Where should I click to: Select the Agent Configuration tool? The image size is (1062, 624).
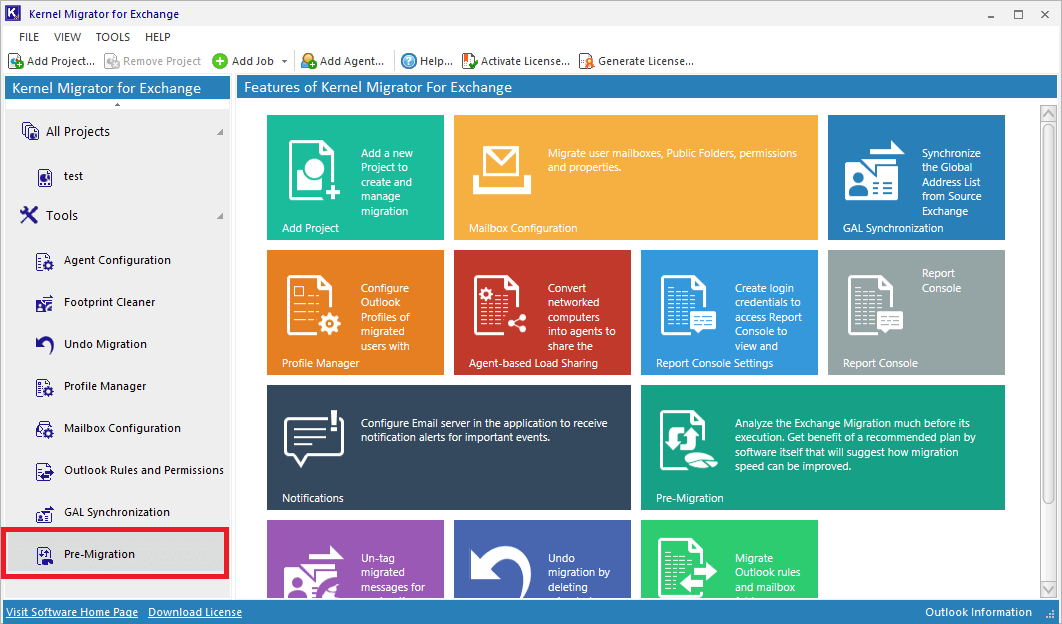116,260
